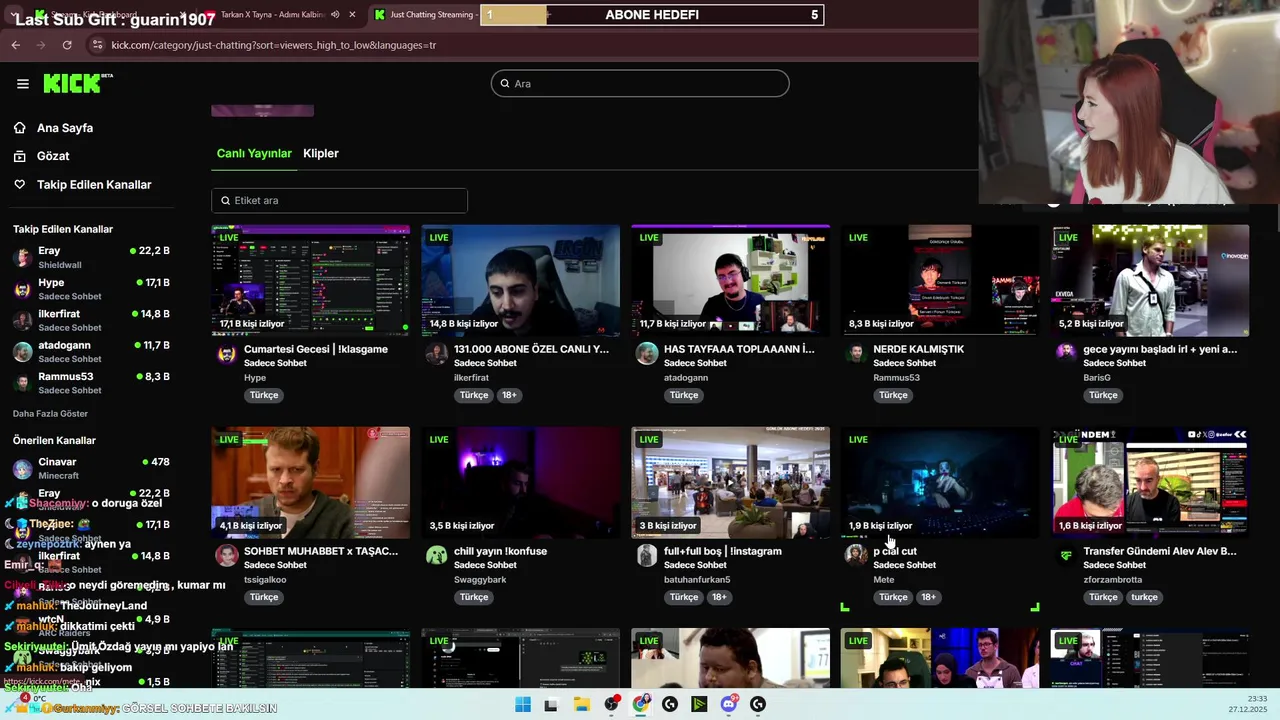Switch to Klipler tab
Viewport: 1280px width, 720px height.
[x=321, y=154]
